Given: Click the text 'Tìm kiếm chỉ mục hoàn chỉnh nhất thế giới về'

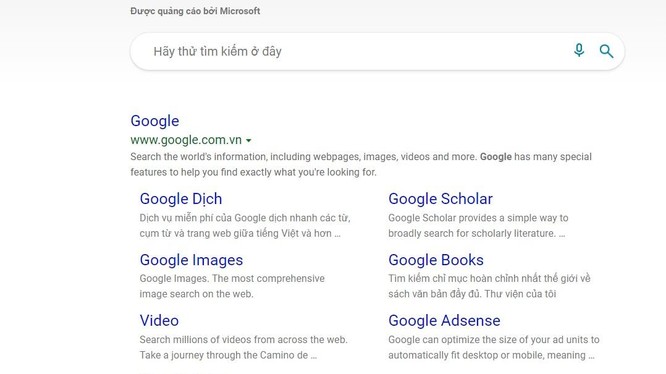Looking at the screenshot, I should pos(489,278).
